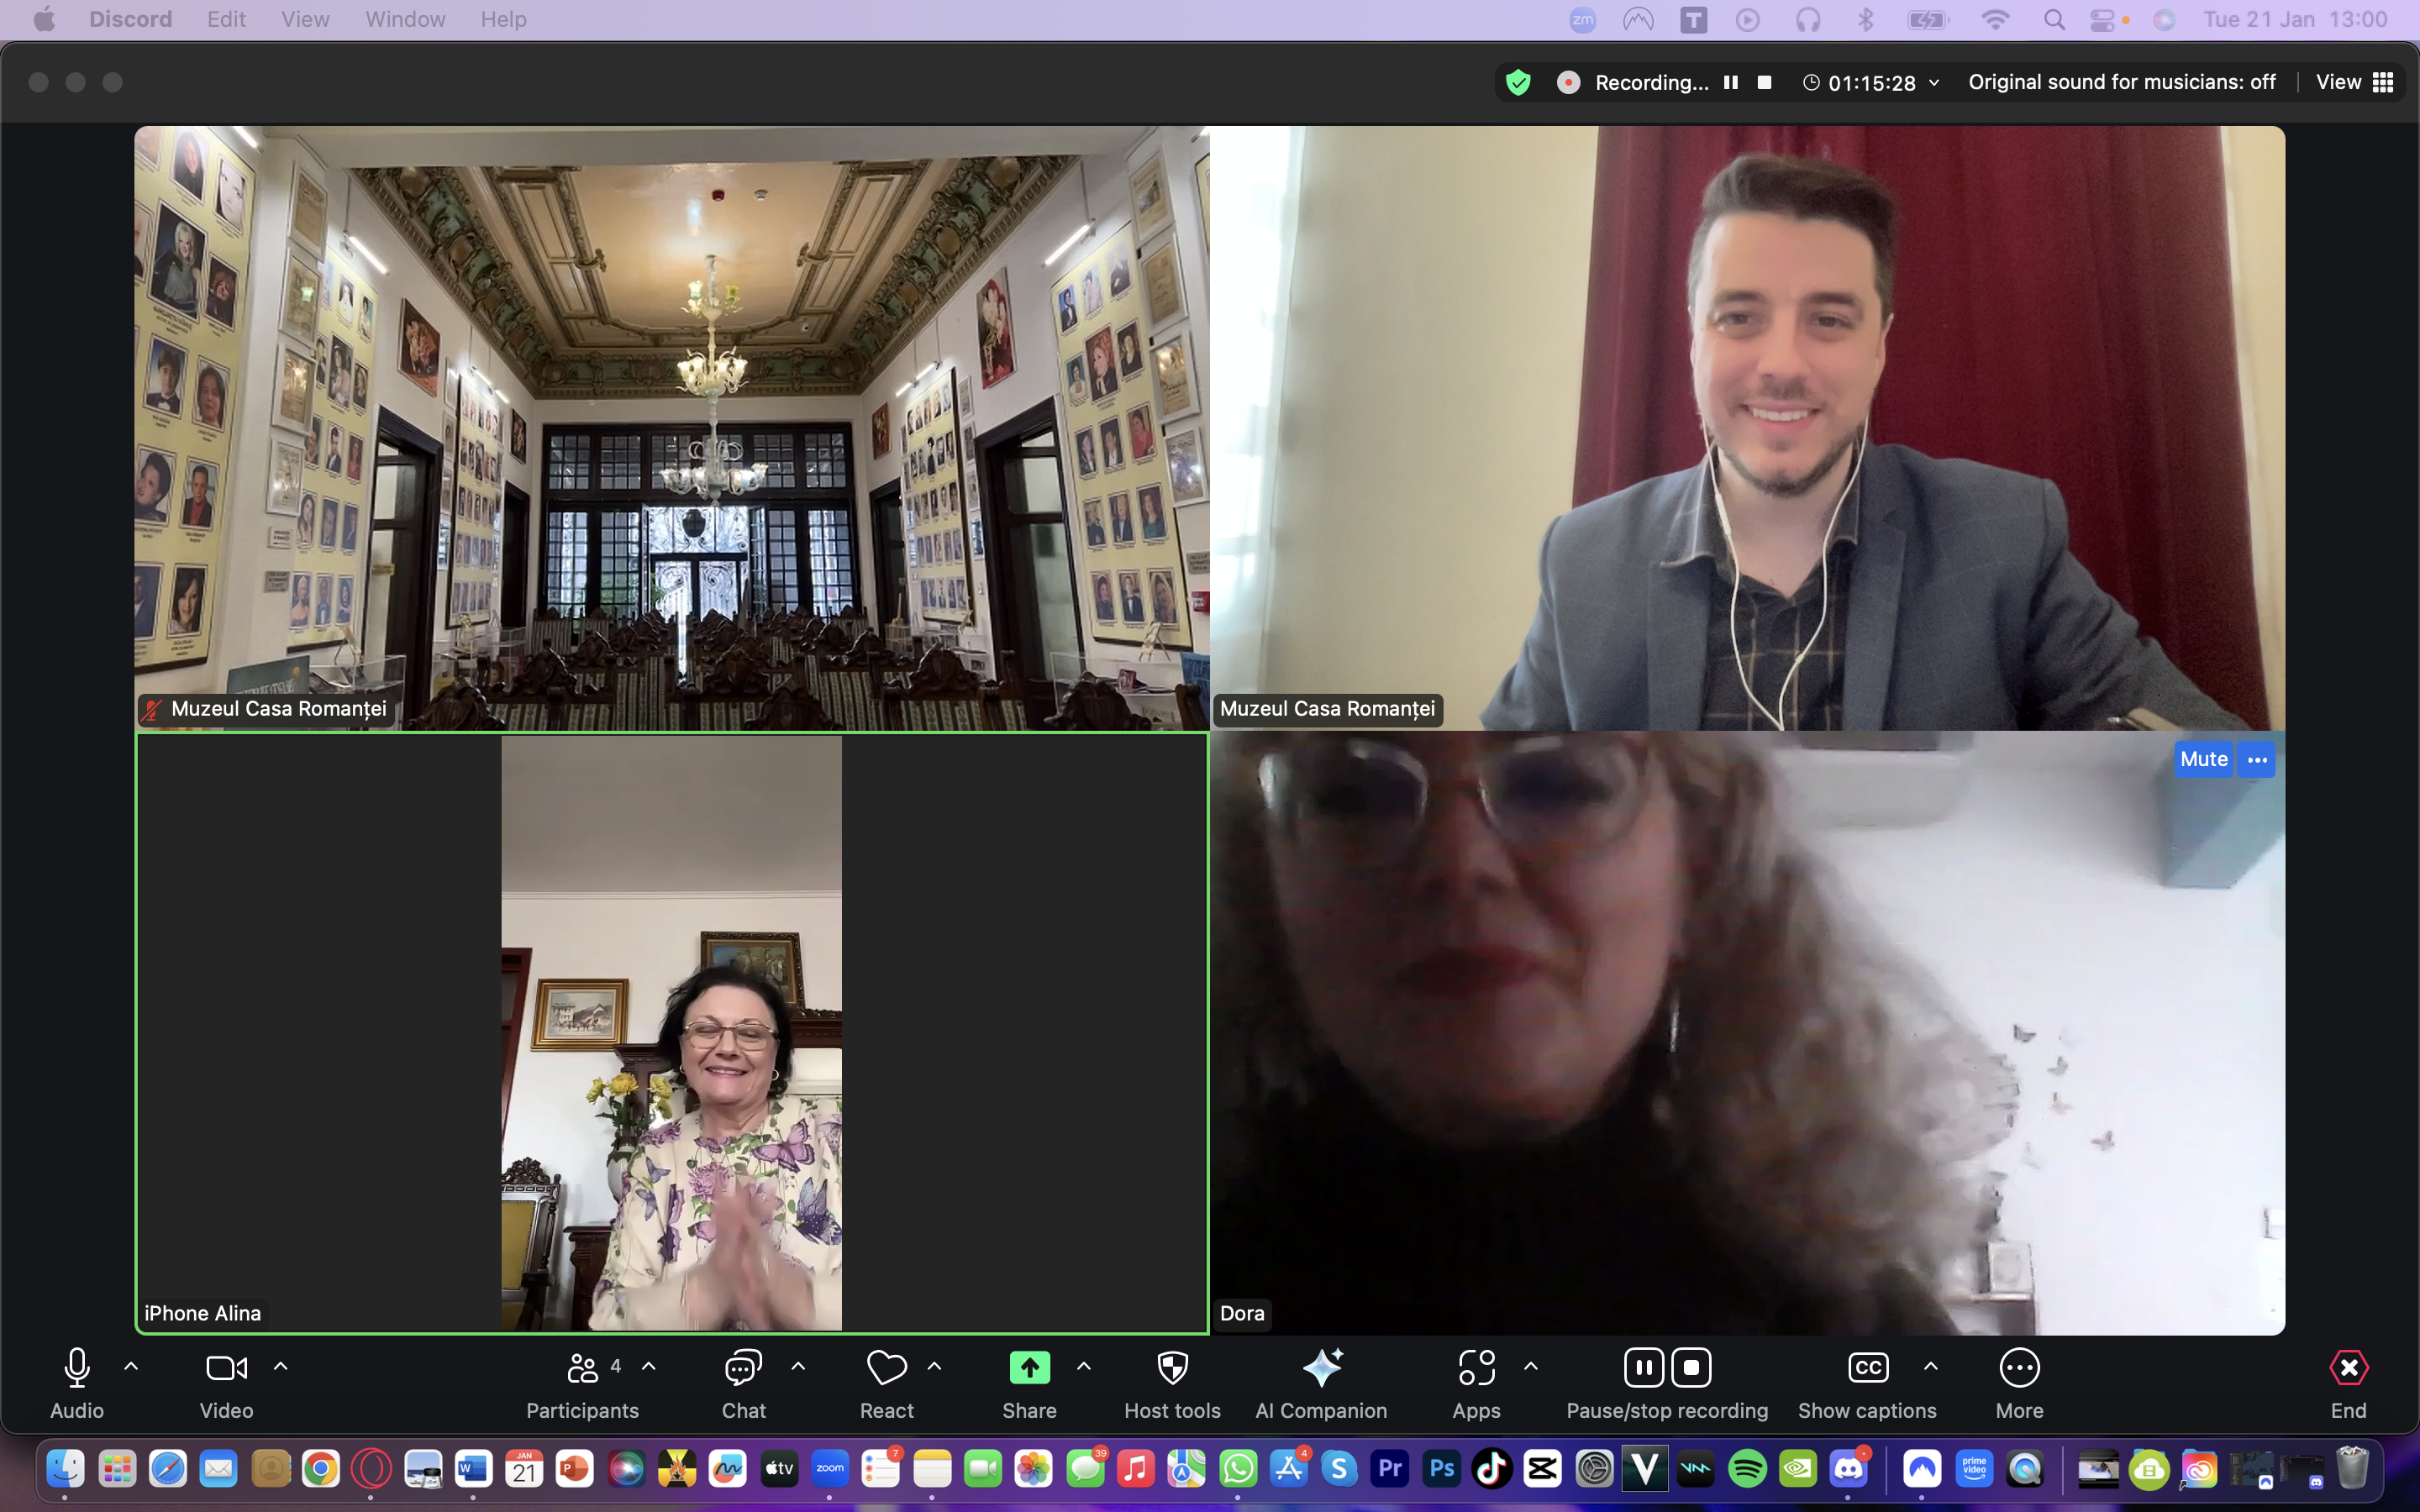Viewport: 2420px width, 1512px height.
Task: Open the AI Companion sparkle icon
Action: 1321,1368
